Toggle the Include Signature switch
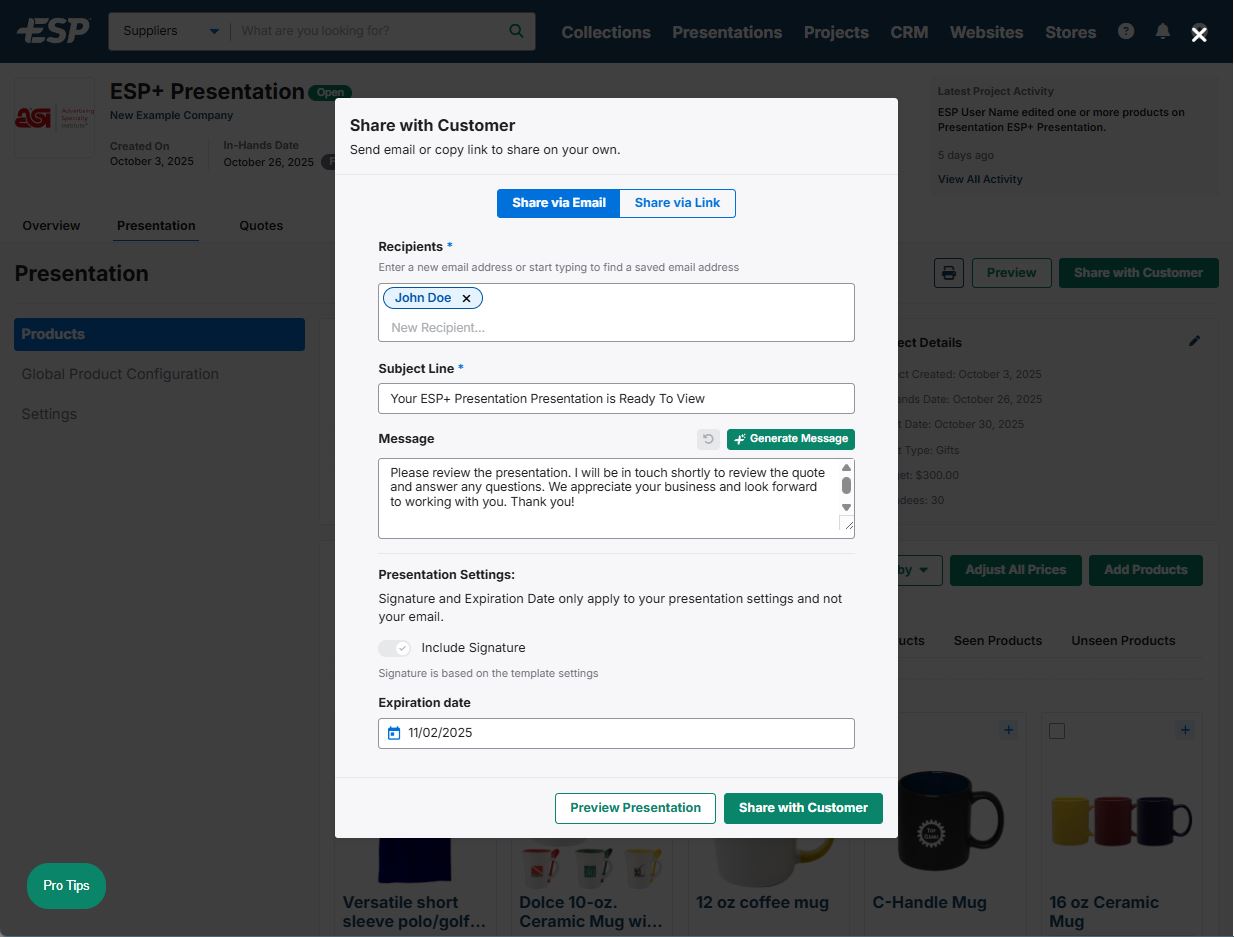This screenshot has height=937, width=1234. pos(395,648)
